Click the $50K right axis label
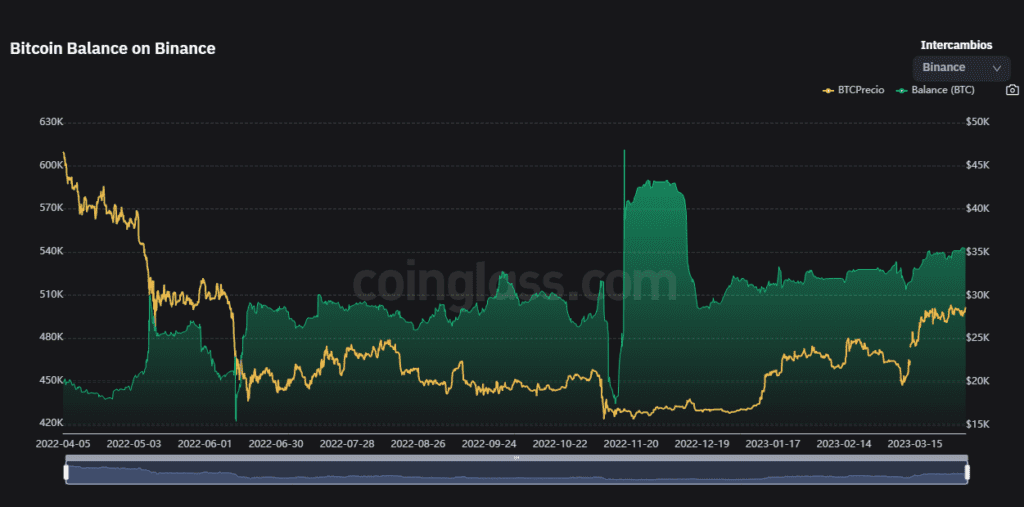1024x507 pixels. pyautogui.click(x=978, y=122)
